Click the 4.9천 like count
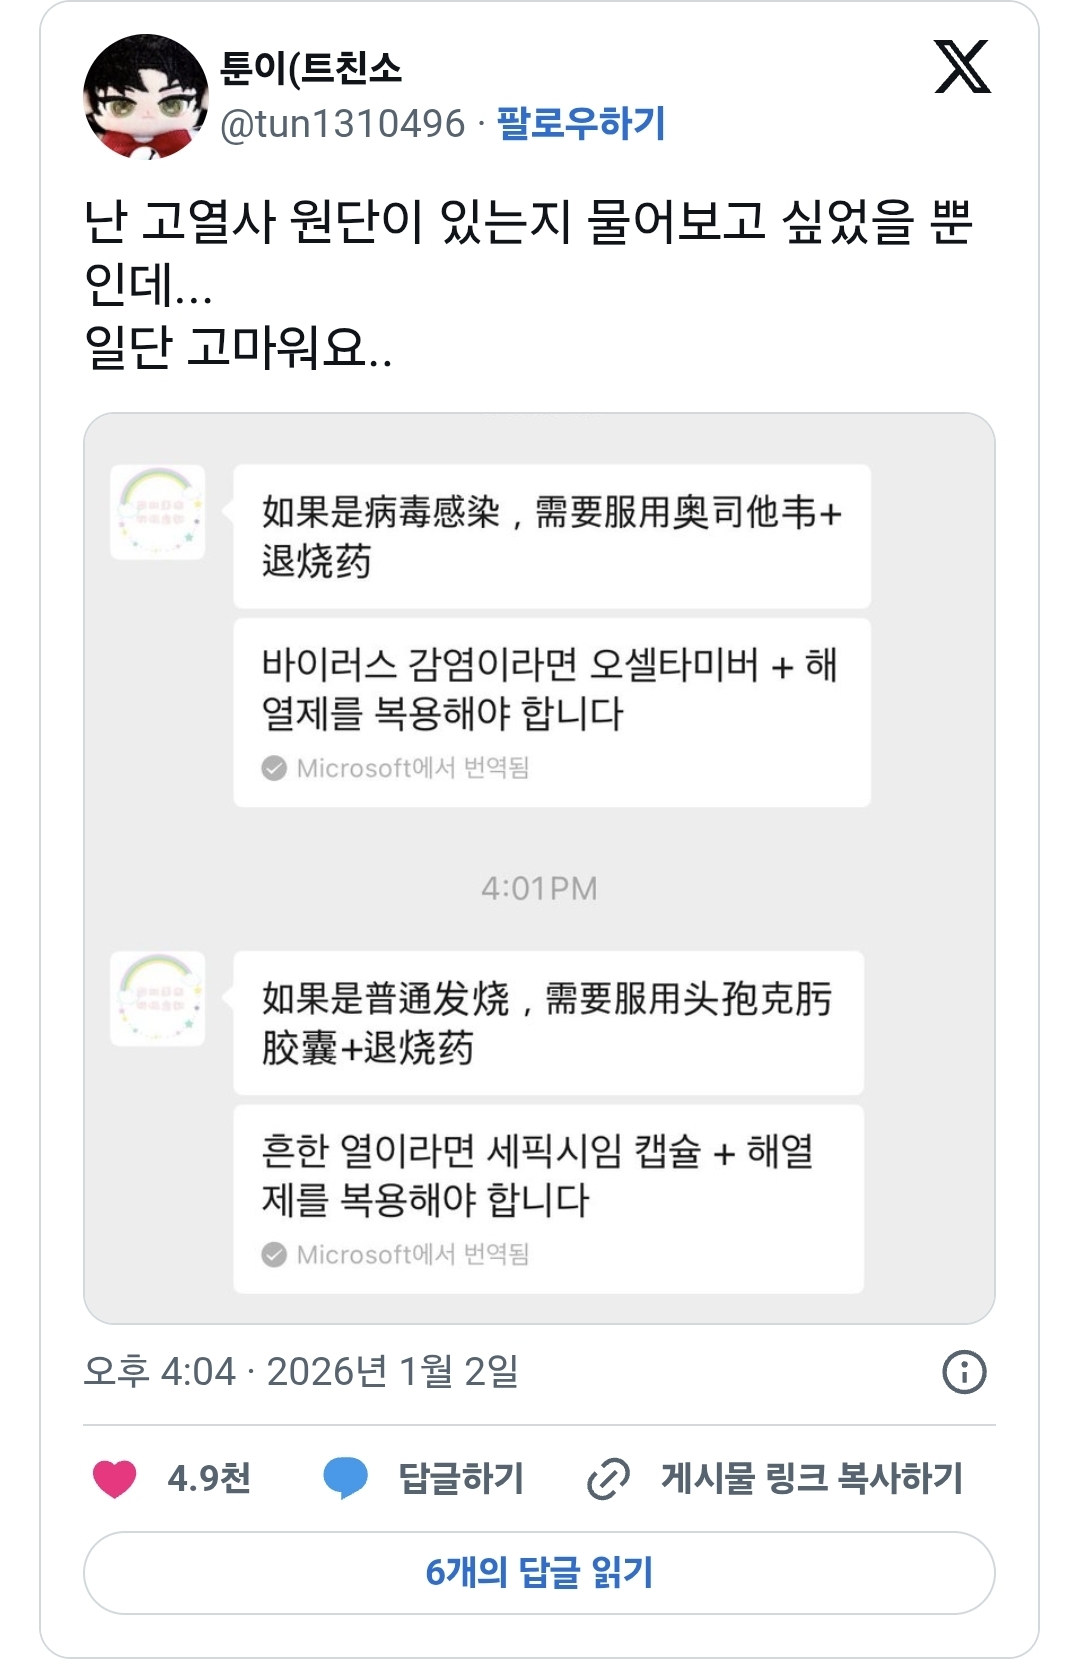 pyautogui.click(x=209, y=1478)
